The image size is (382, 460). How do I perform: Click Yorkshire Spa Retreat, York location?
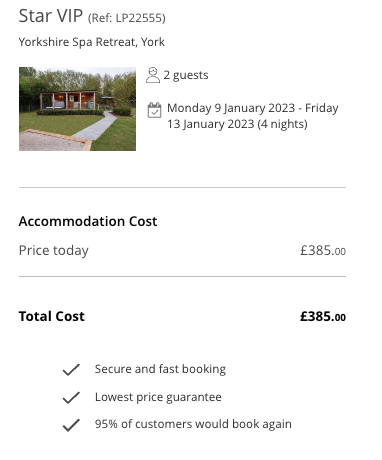tap(92, 42)
